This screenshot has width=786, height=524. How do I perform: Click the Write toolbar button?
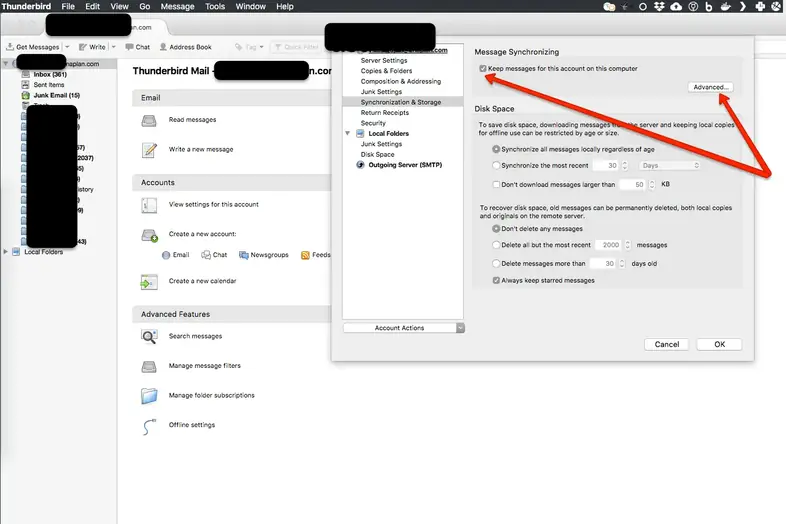tap(92, 47)
